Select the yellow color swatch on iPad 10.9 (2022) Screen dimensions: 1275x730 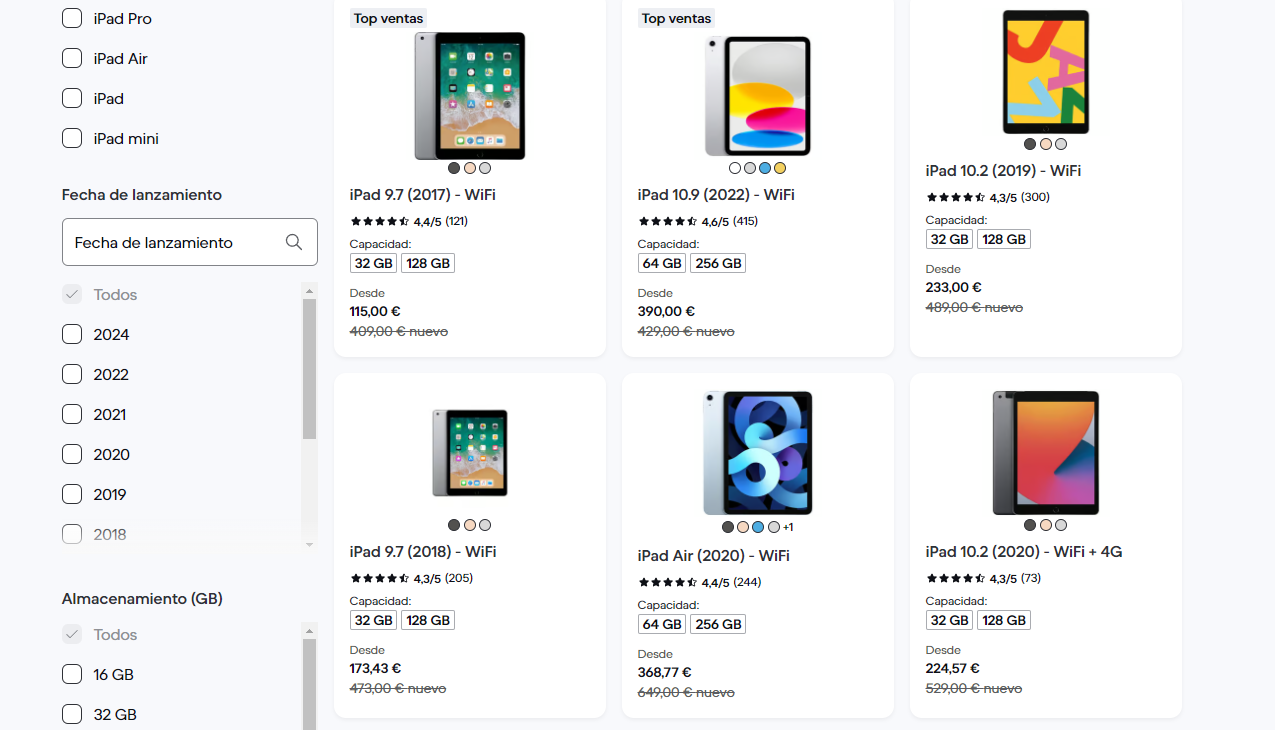click(x=781, y=168)
